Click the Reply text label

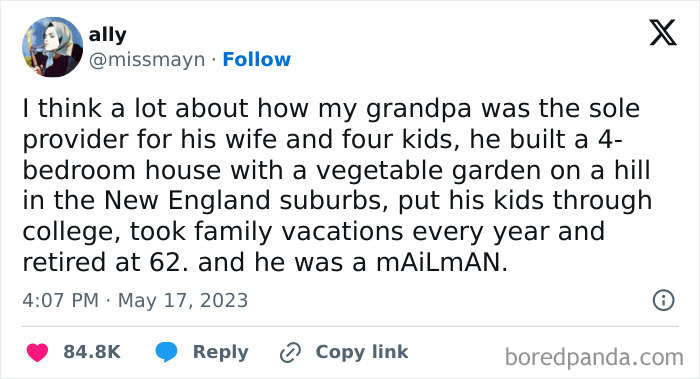[221, 352]
